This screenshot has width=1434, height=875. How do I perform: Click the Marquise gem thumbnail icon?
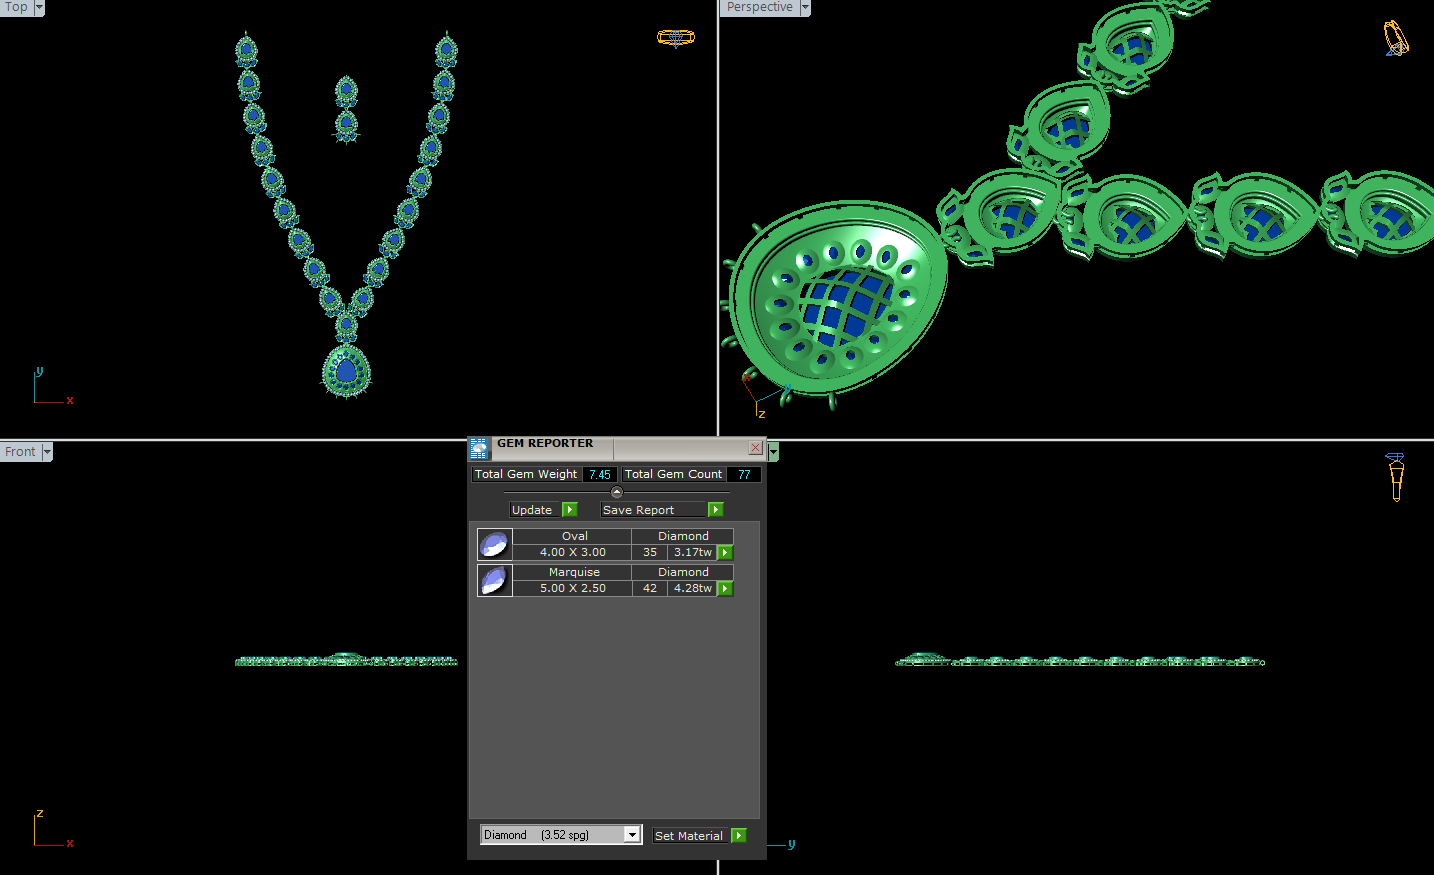(494, 580)
